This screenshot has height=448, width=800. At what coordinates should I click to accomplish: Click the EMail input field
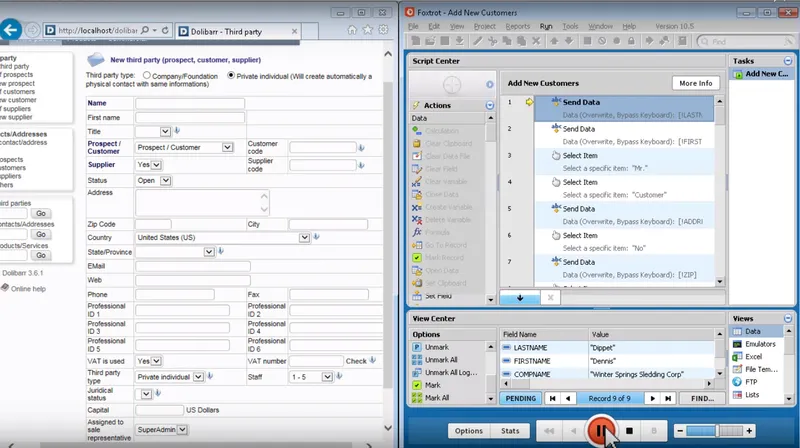point(193,266)
